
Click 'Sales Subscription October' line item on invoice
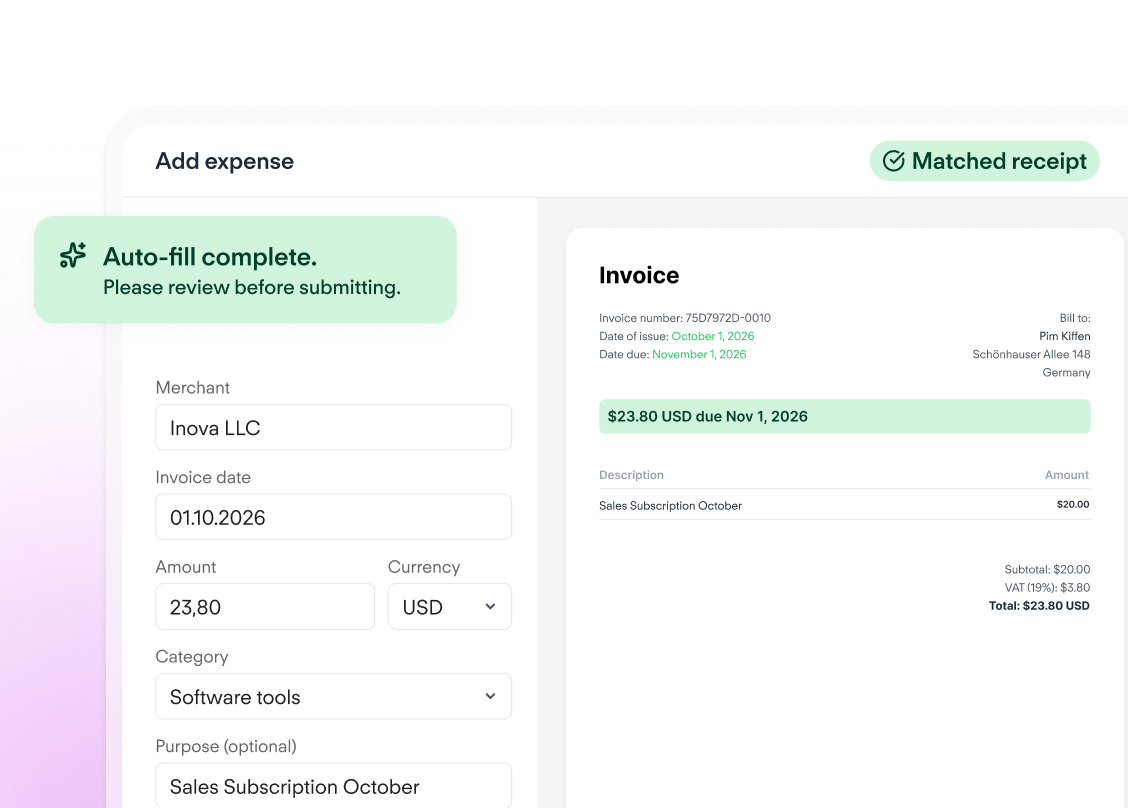click(670, 506)
